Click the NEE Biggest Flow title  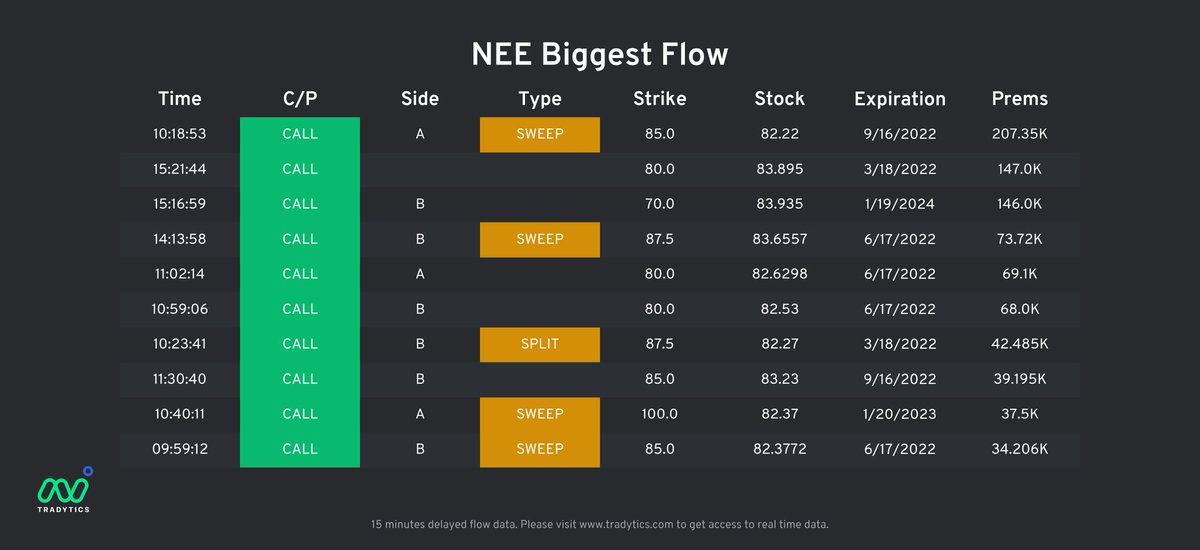600,55
